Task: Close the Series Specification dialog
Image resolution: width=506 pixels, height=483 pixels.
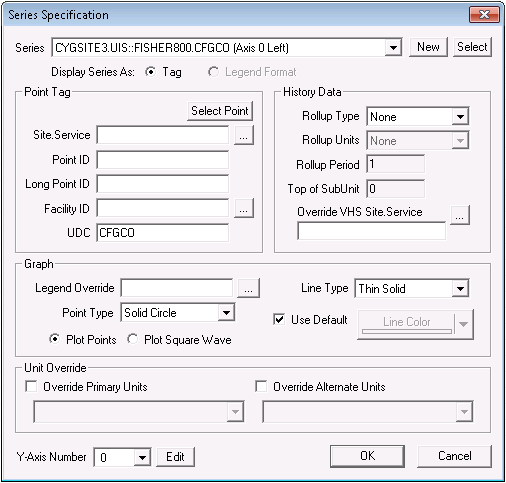Action: (x=484, y=15)
